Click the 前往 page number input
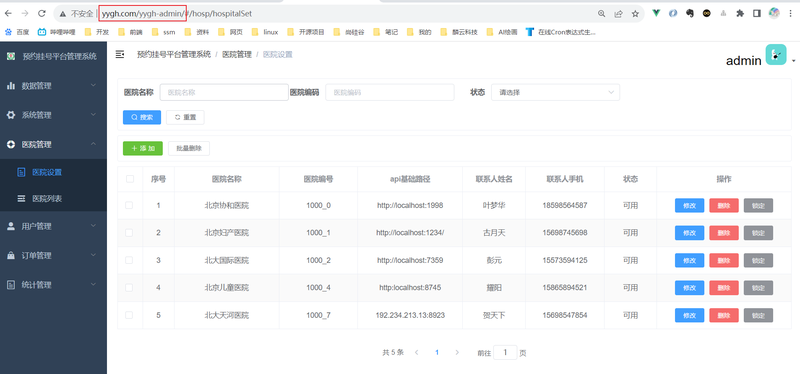Image resolution: width=800 pixels, height=374 pixels. (505, 353)
